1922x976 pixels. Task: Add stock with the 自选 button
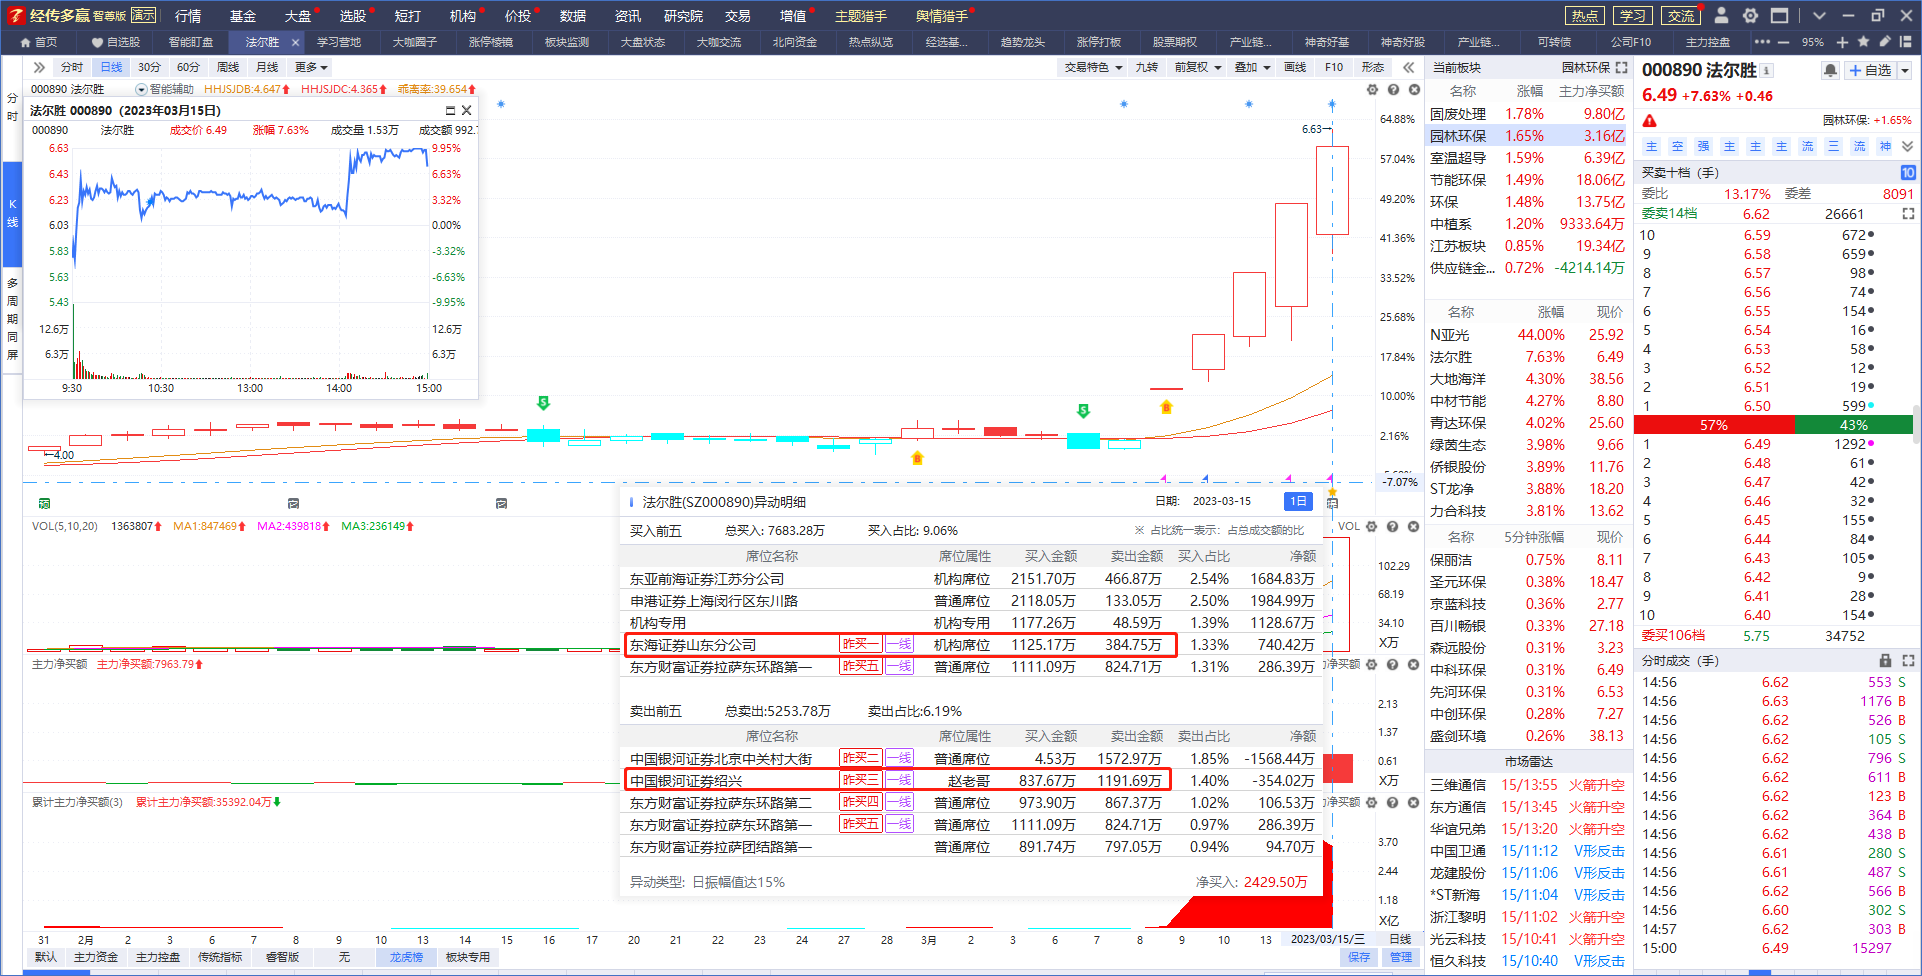pyautogui.click(x=1870, y=71)
